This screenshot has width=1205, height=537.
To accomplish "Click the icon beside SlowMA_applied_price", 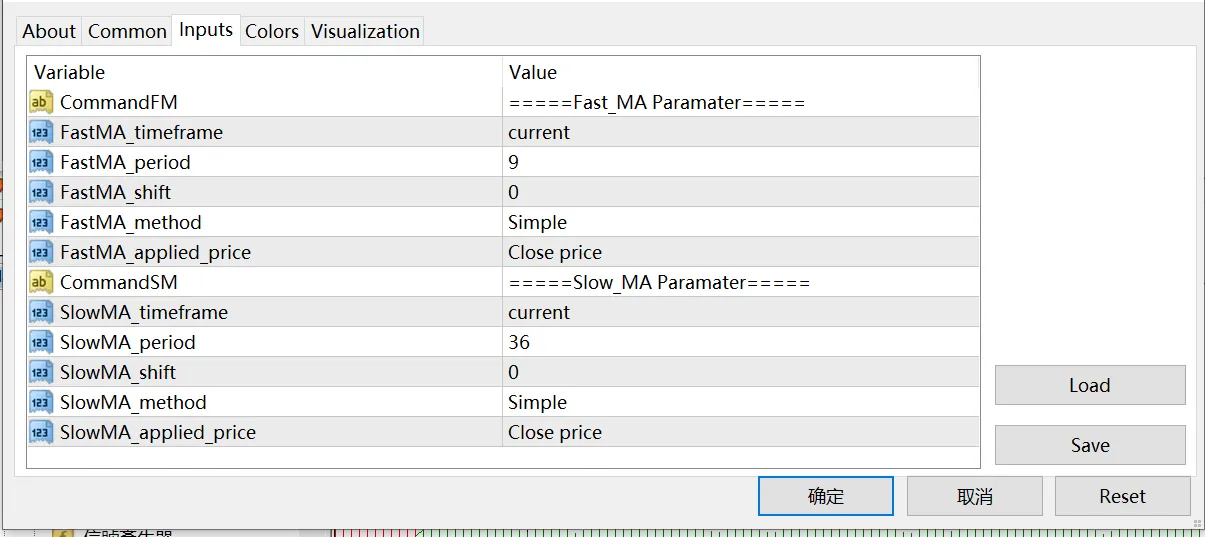I will coord(41,432).
